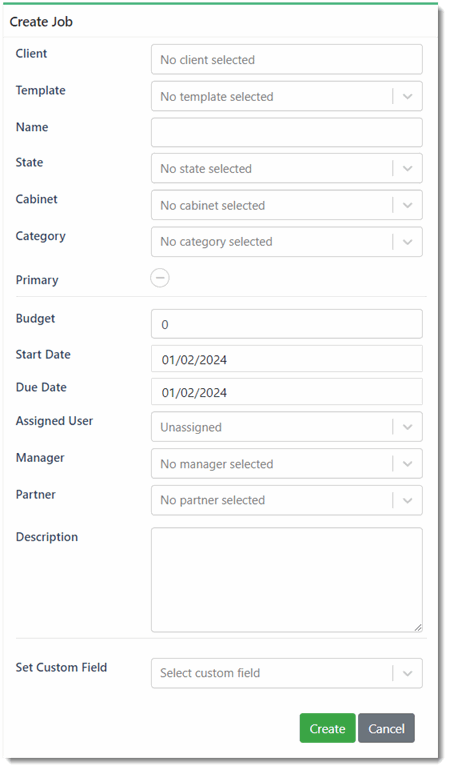This screenshot has height=770, width=450.
Task: Expand the Partner dropdown arrow
Action: coord(407,500)
